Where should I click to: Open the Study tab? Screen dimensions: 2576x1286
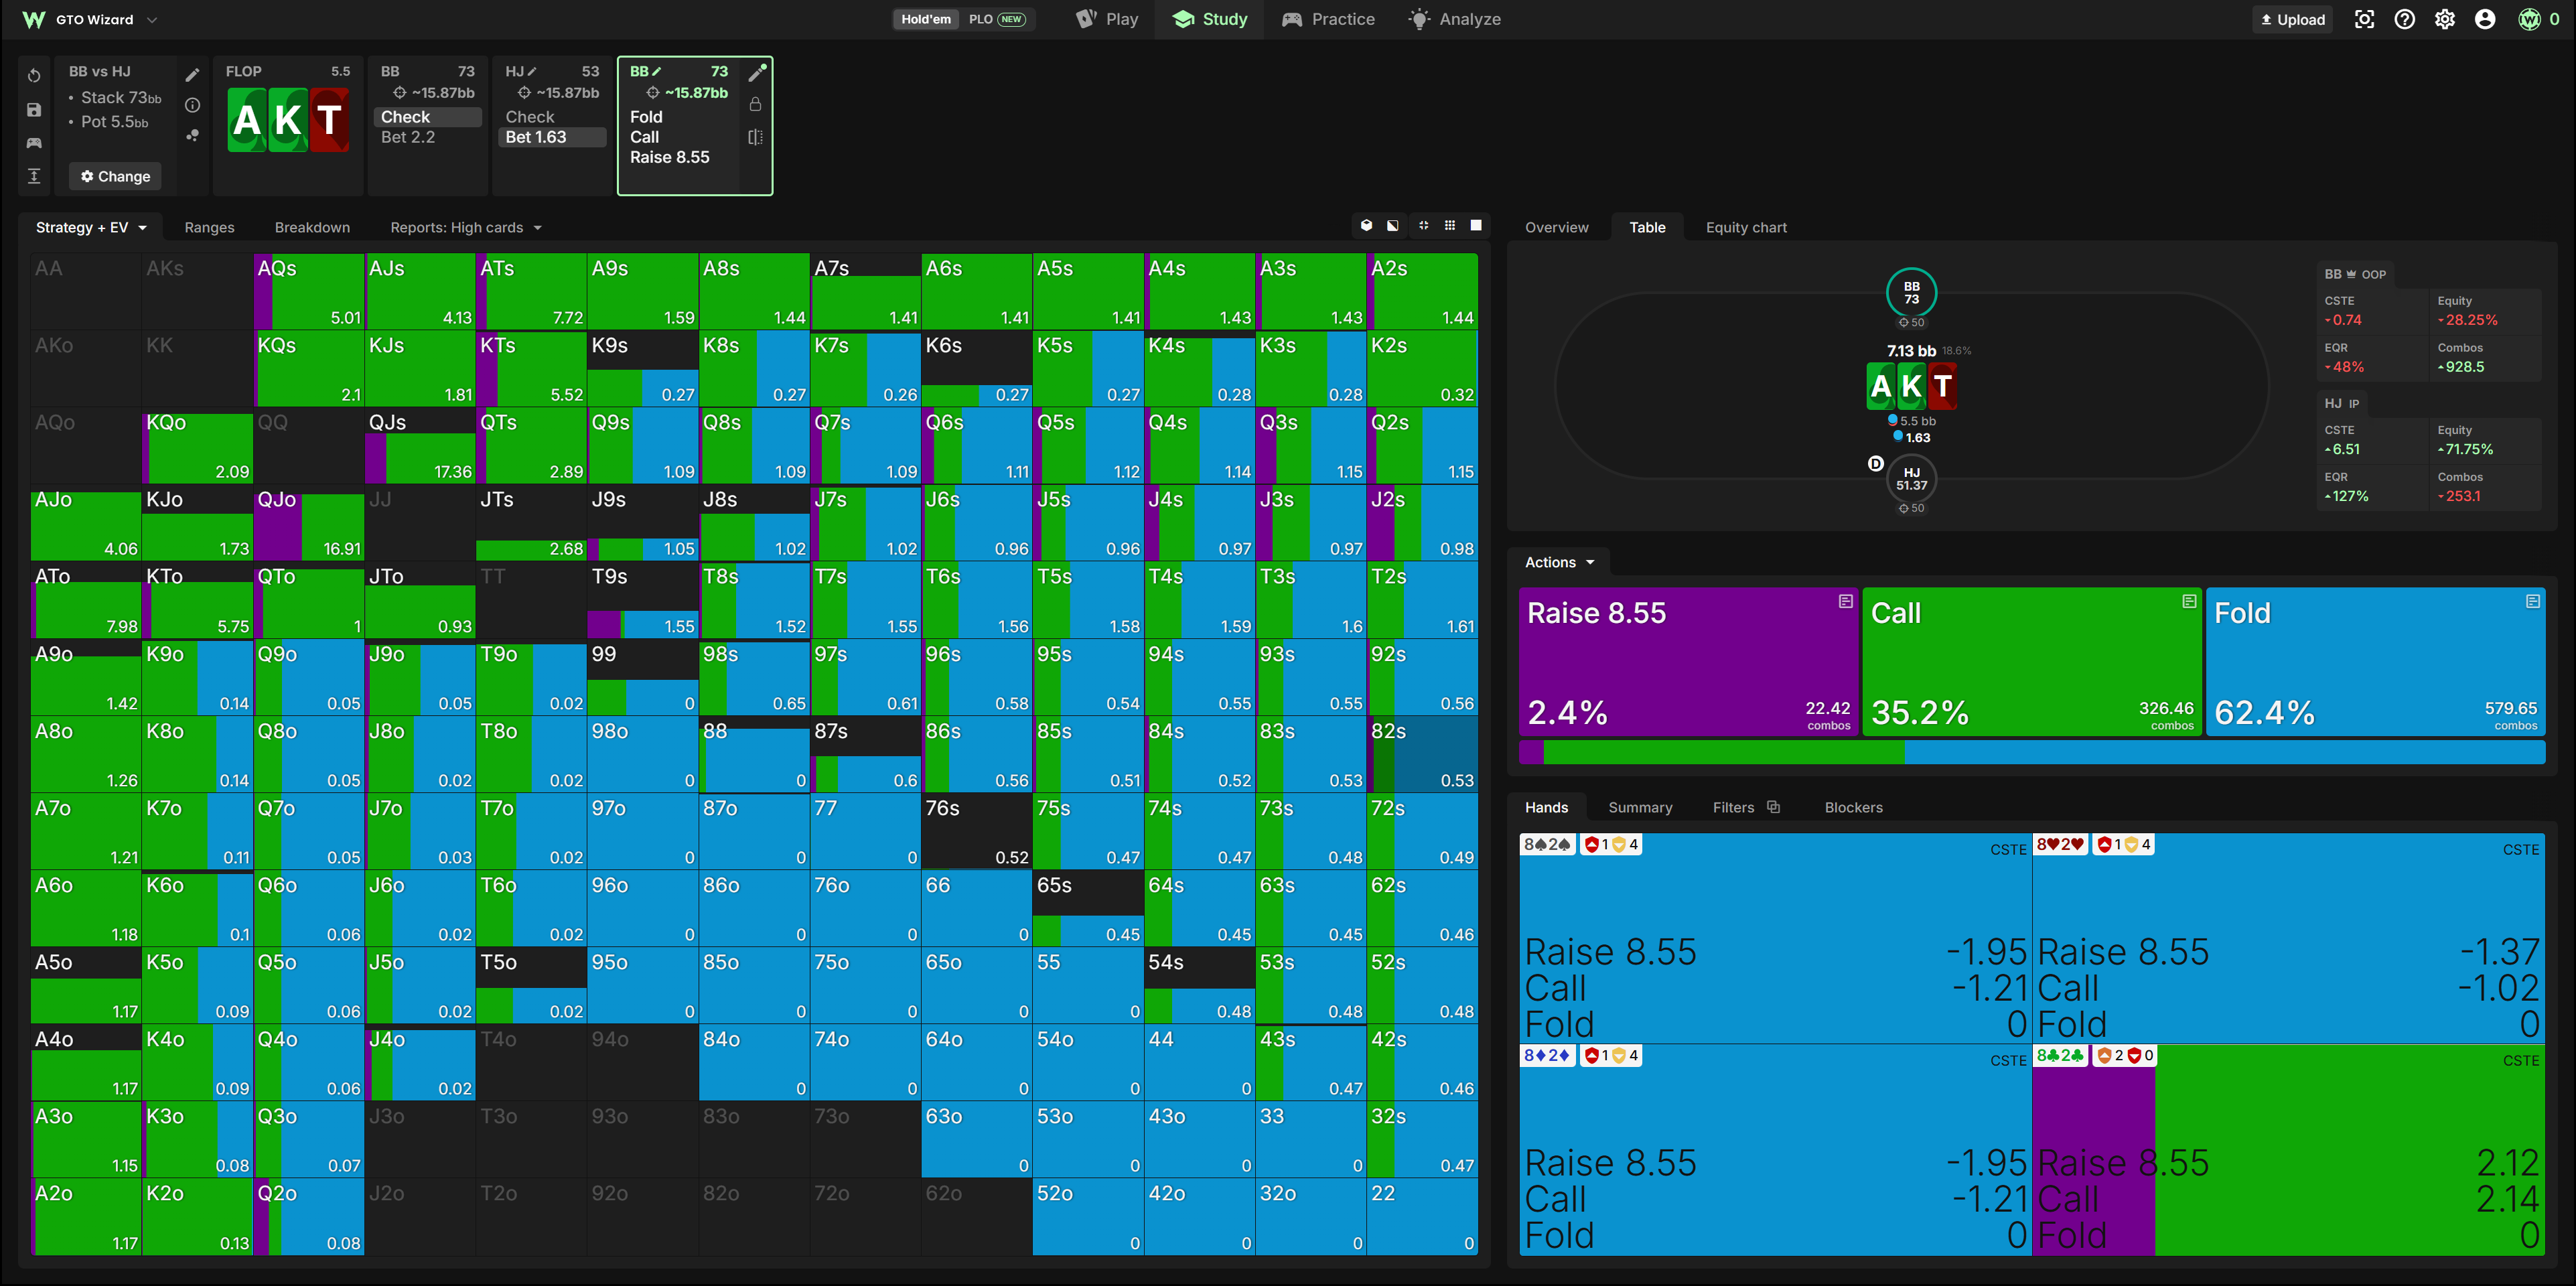tap(1210, 19)
